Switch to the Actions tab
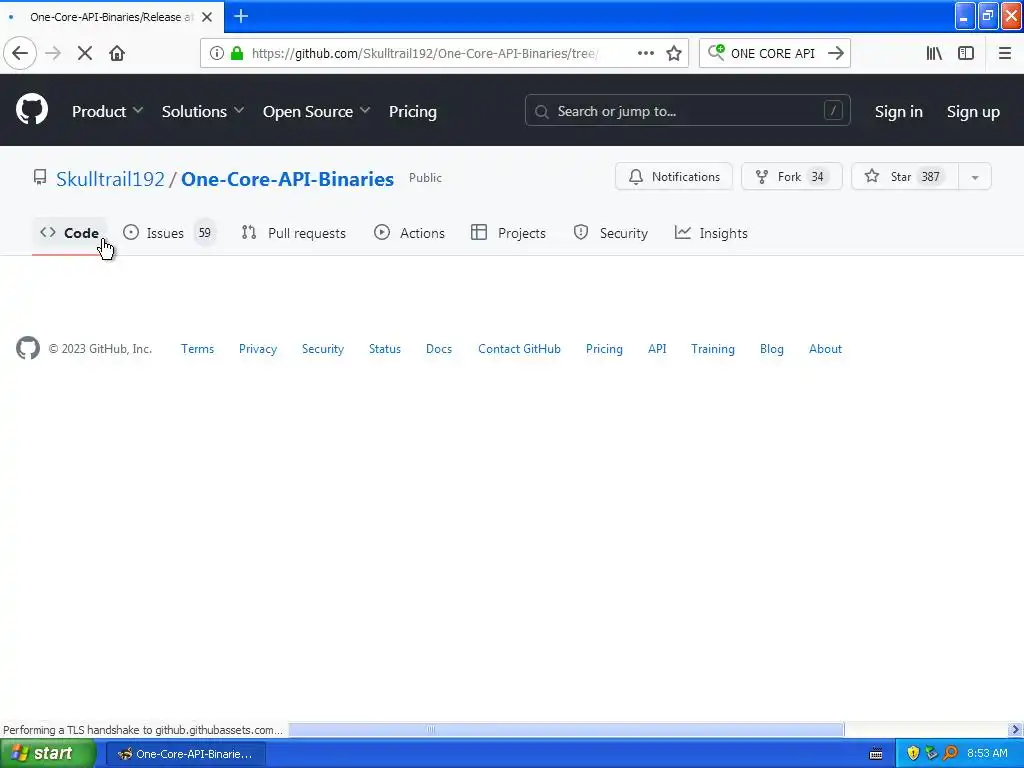Viewport: 1024px width, 768px height. (409, 233)
